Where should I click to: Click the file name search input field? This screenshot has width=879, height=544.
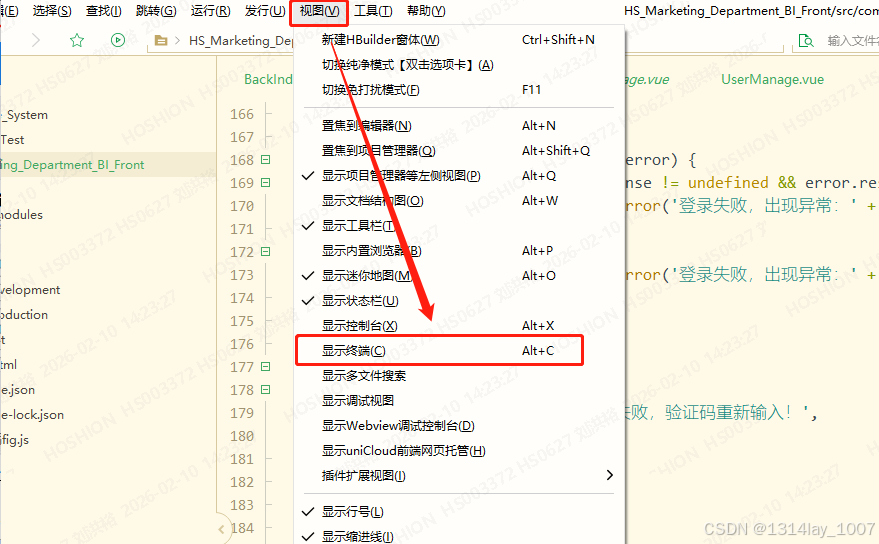coord(850,41)
